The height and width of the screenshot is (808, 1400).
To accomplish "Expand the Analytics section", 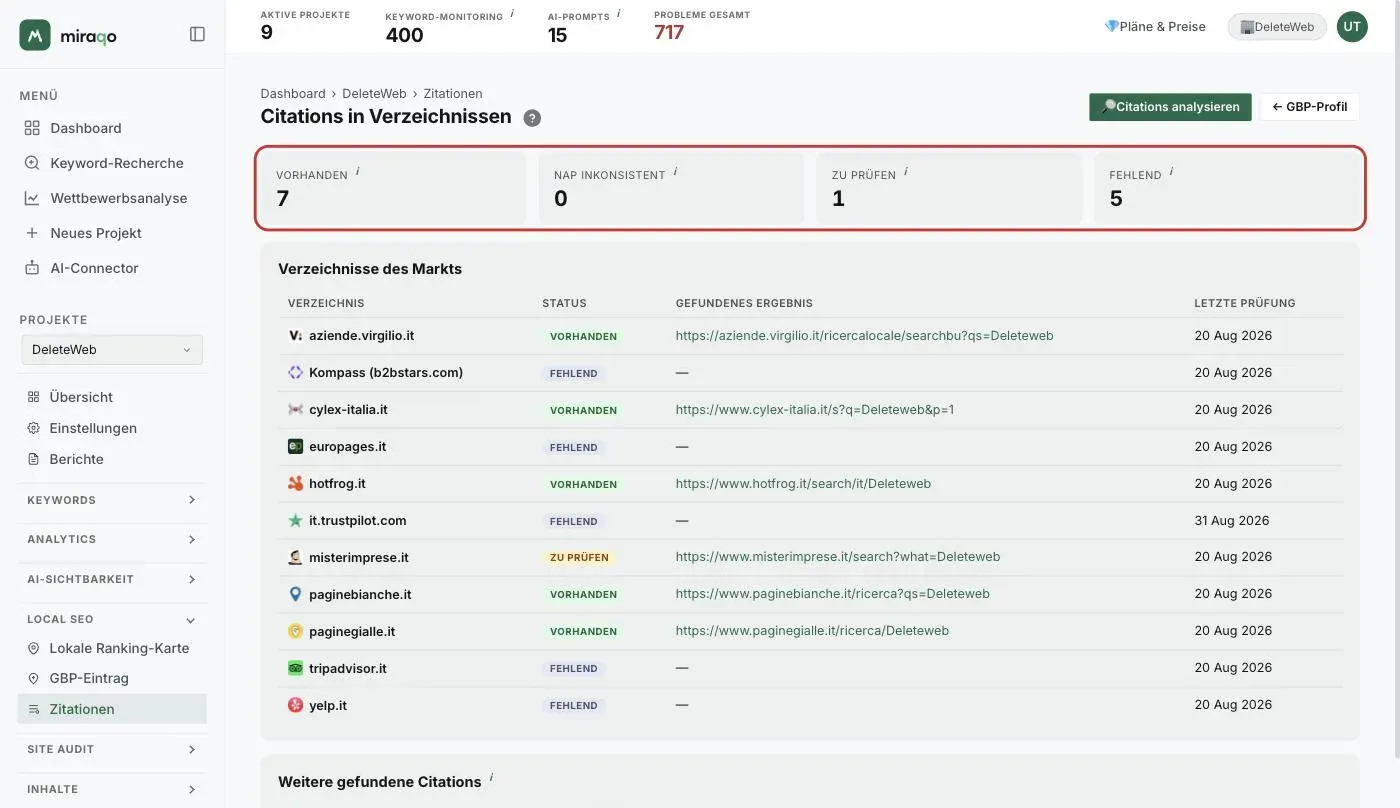I will pyautogui.click(x=112, y=539).
